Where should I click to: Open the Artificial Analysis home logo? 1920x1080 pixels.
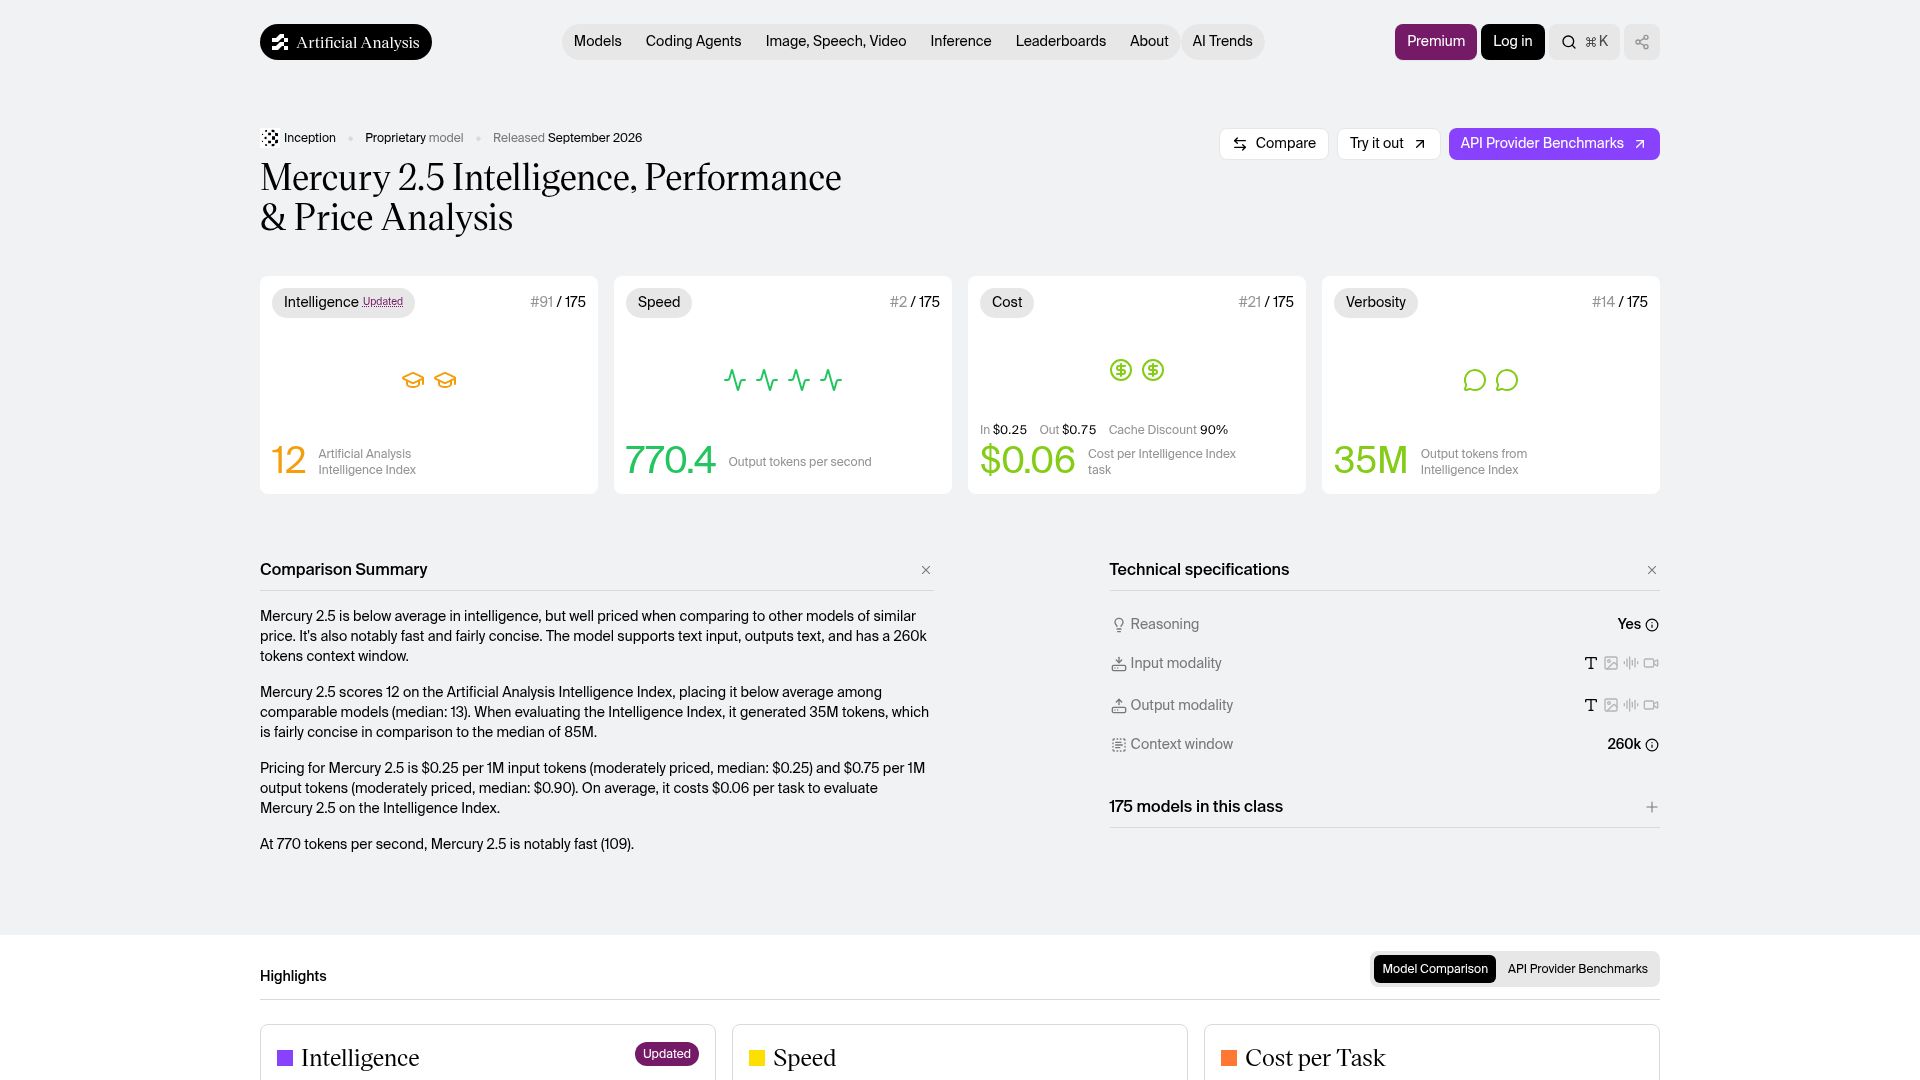(x=346, y=42)
